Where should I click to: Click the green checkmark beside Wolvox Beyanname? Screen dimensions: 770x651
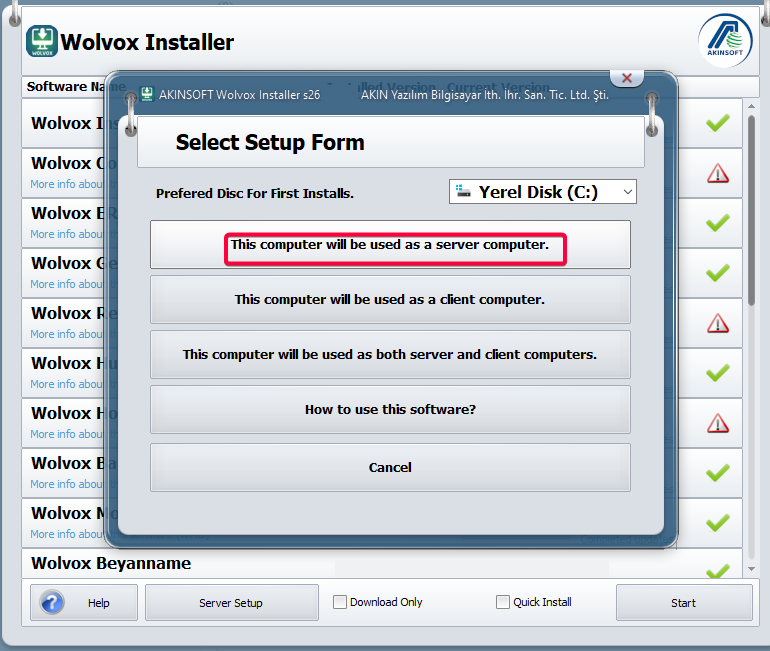click(717, 571)
